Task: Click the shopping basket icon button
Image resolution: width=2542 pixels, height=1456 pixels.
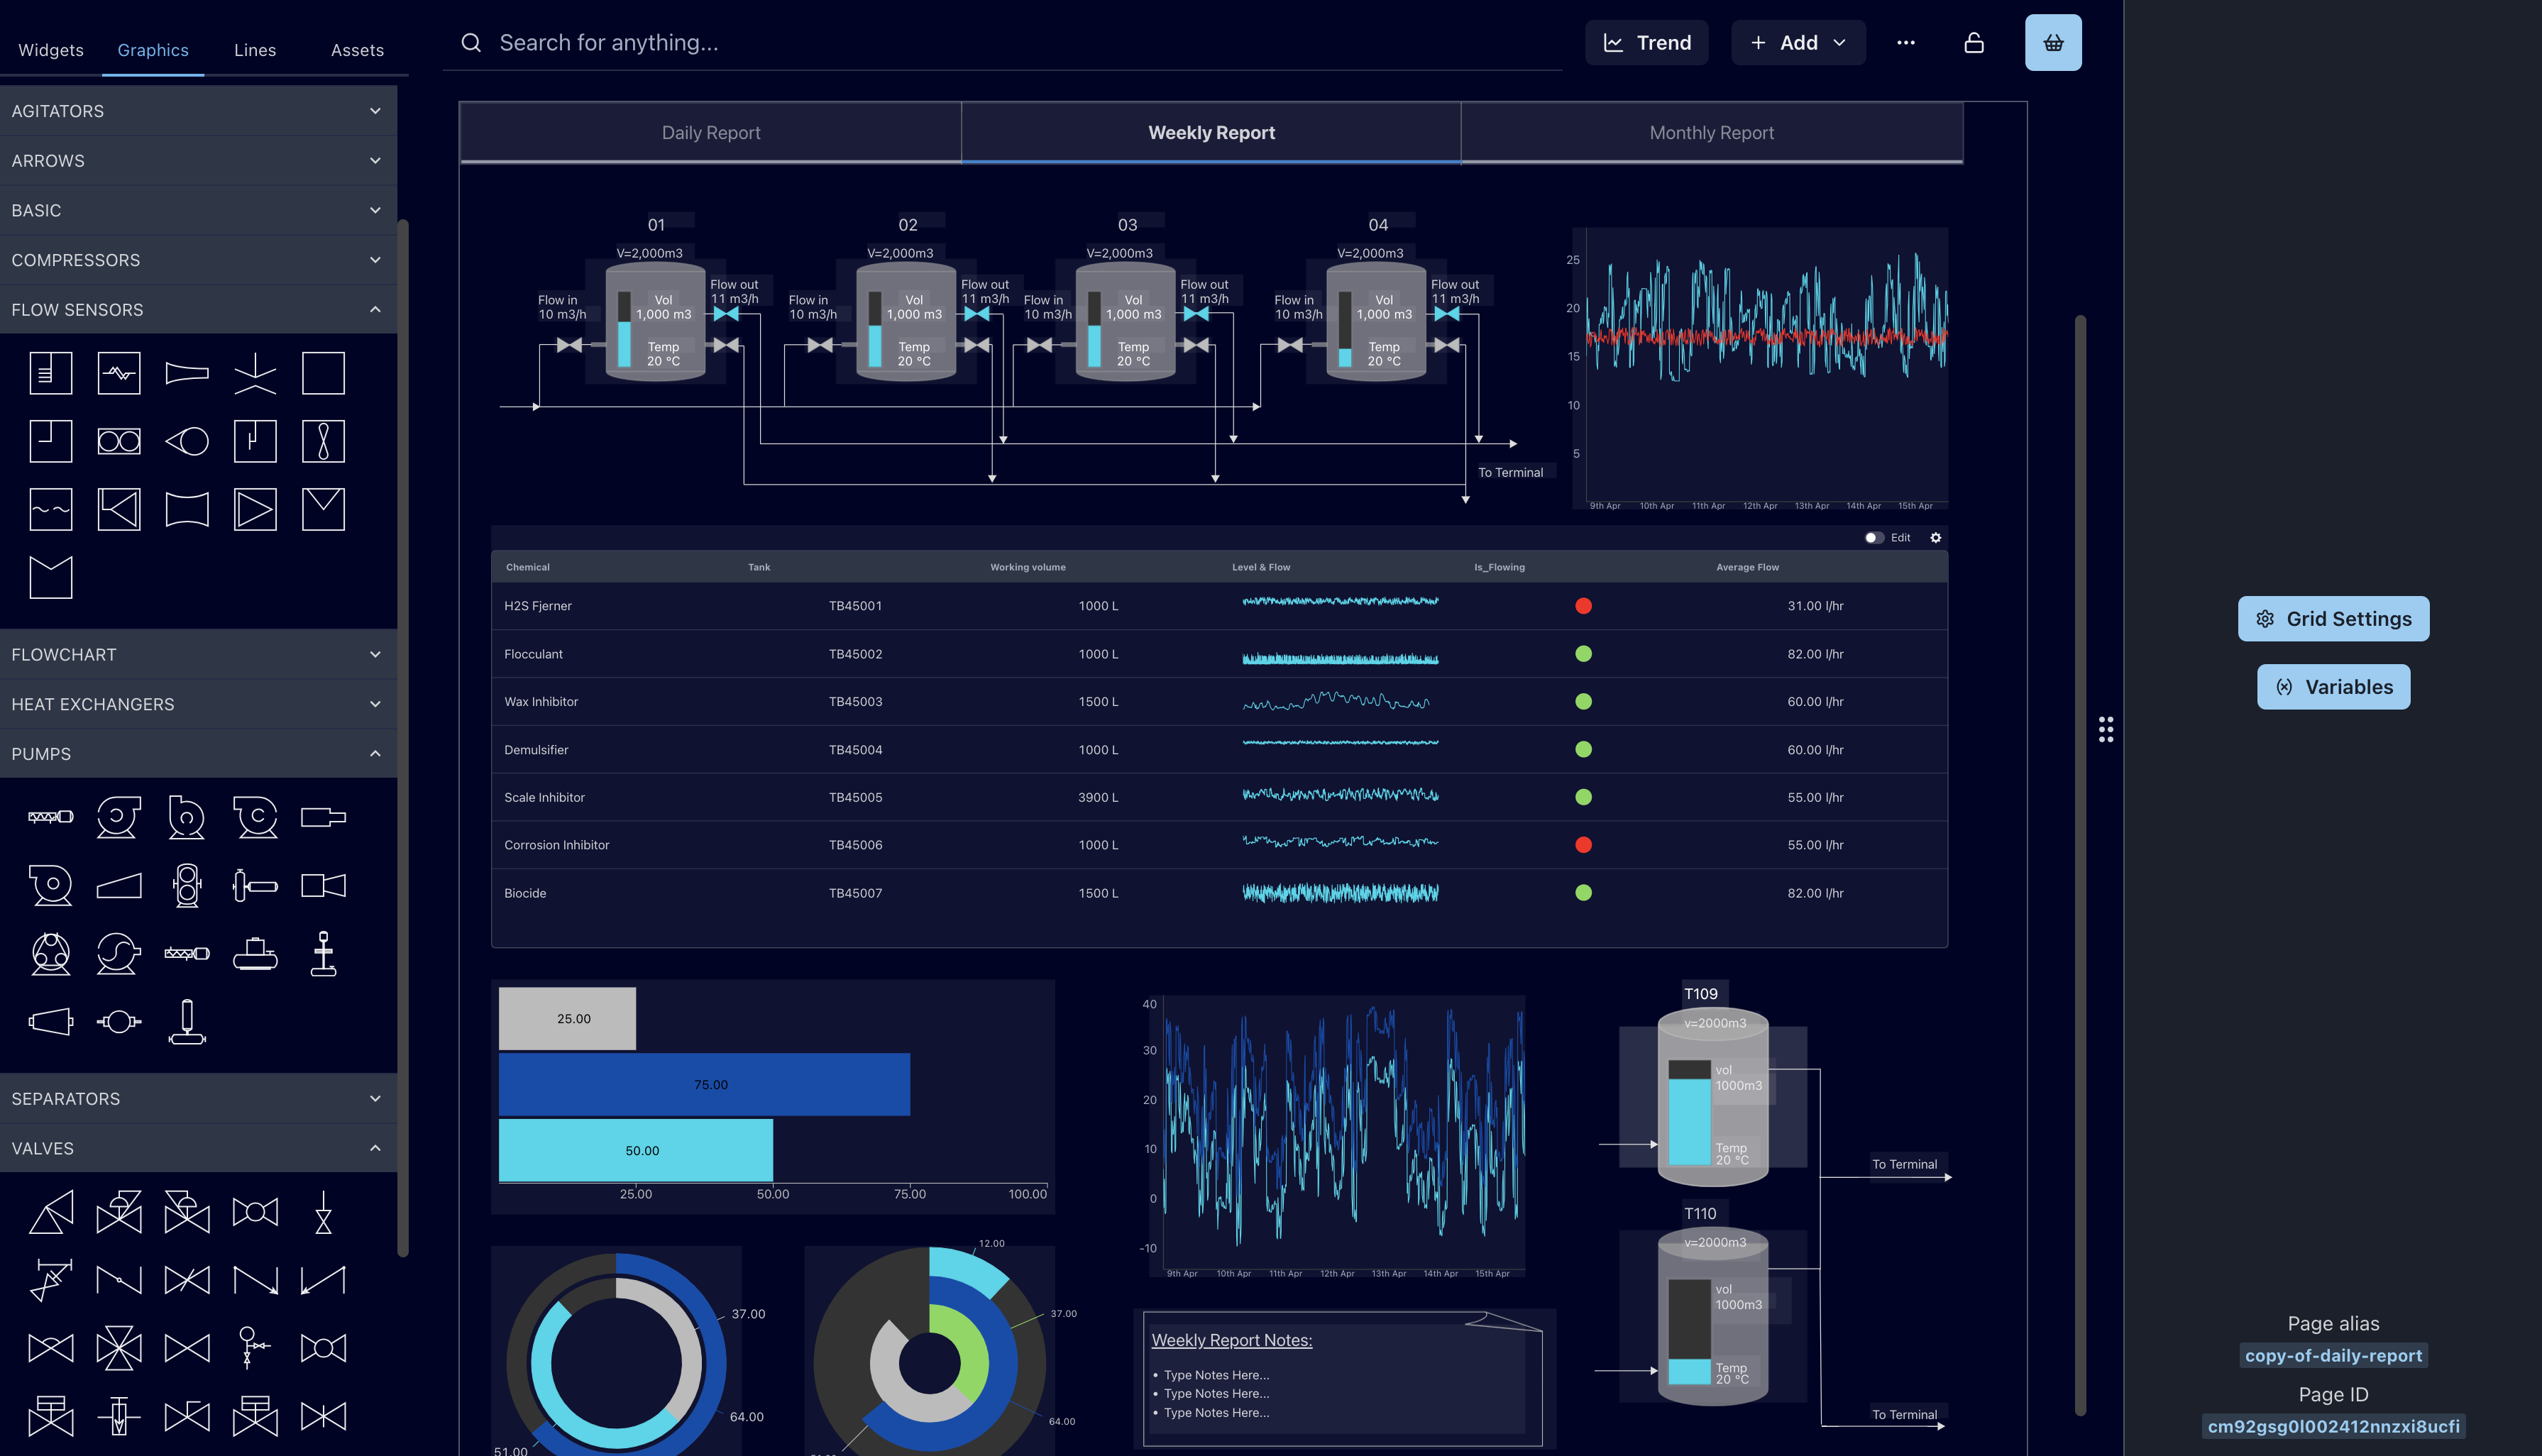Action: point(2052,43)
